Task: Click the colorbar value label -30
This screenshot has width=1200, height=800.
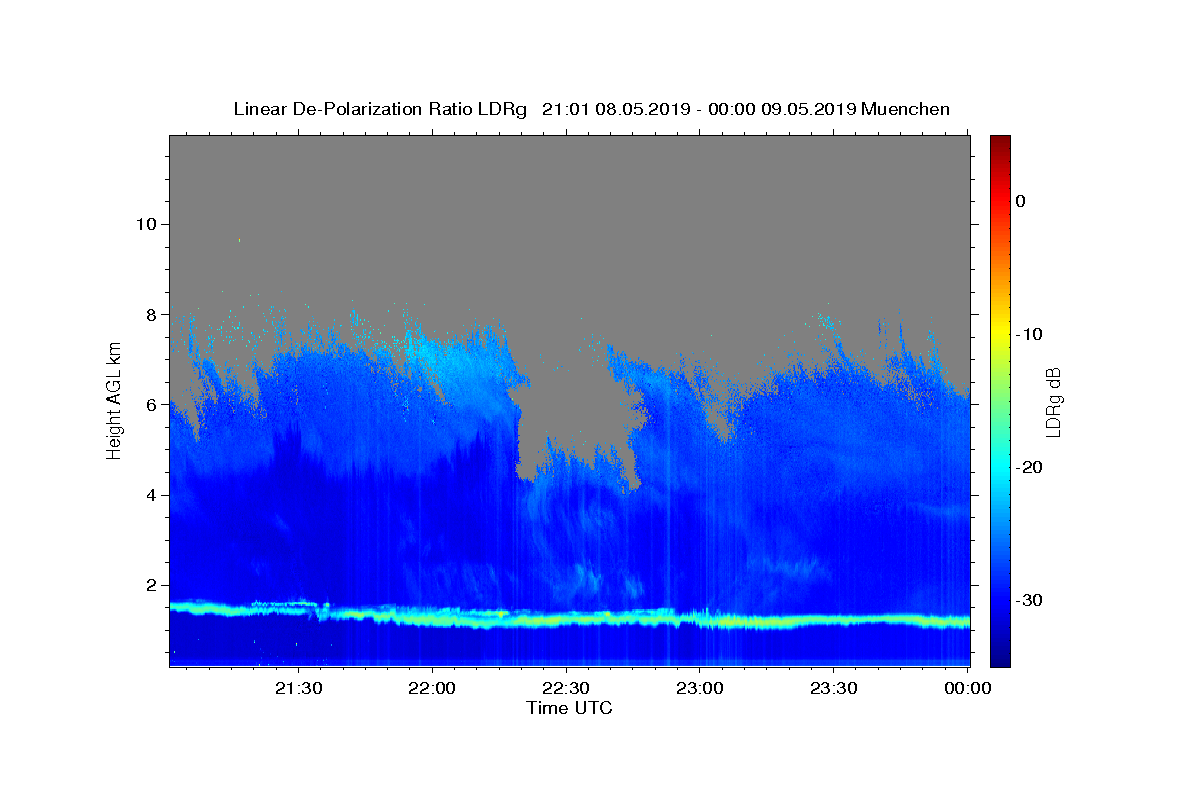Action: pyautogui.click(x=1028, y=600)
